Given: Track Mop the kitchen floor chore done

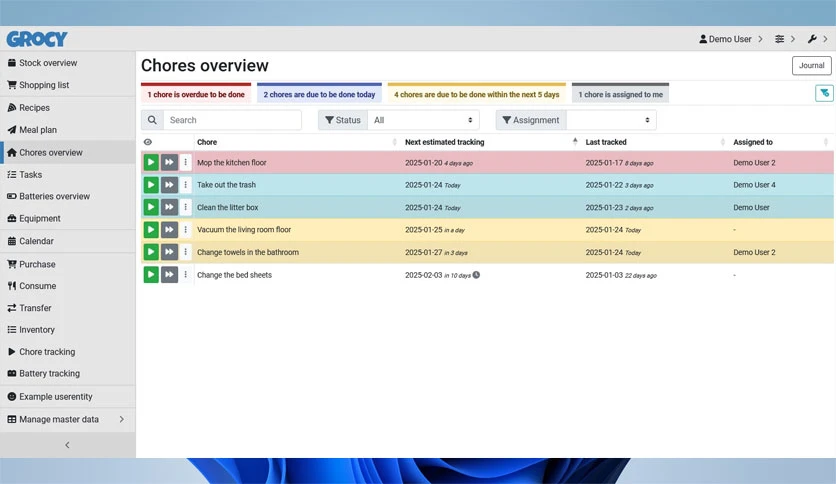Looking at the screenshot, I should [151, 162].
